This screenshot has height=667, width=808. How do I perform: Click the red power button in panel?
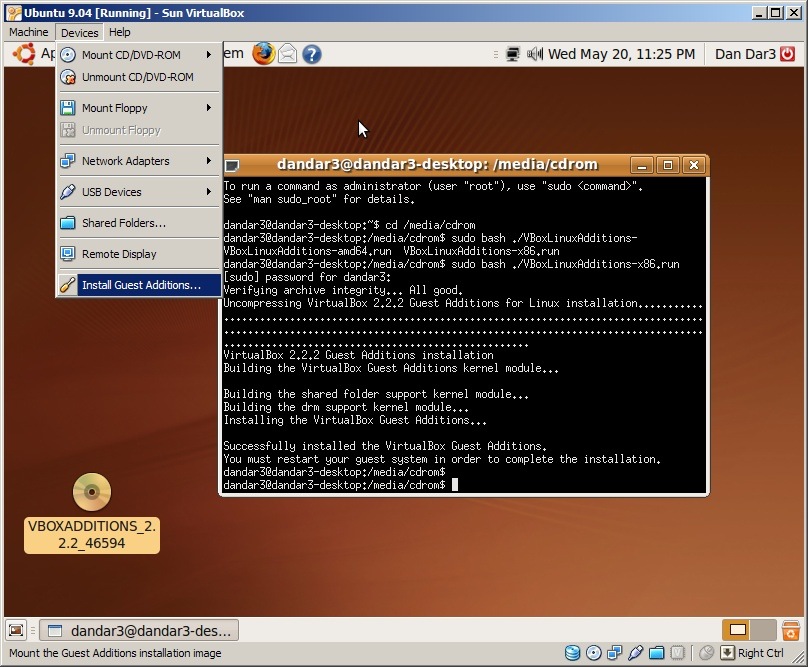click(x=790, y=54)
